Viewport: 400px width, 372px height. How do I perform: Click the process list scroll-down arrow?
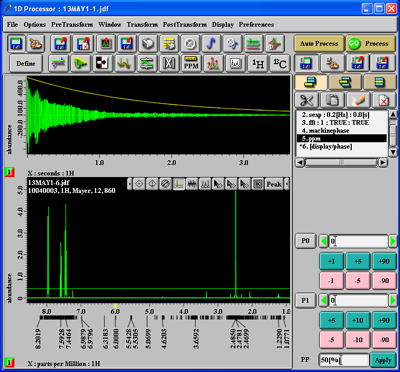393,152
